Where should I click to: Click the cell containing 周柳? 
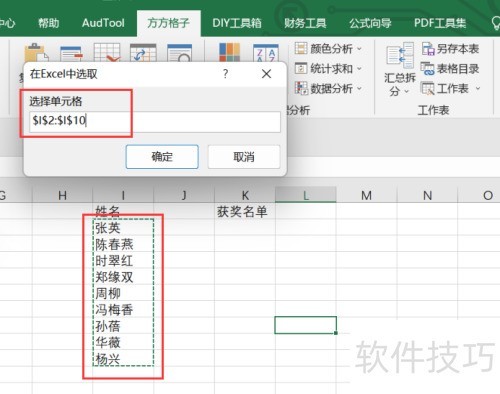(x=123, y=293)
